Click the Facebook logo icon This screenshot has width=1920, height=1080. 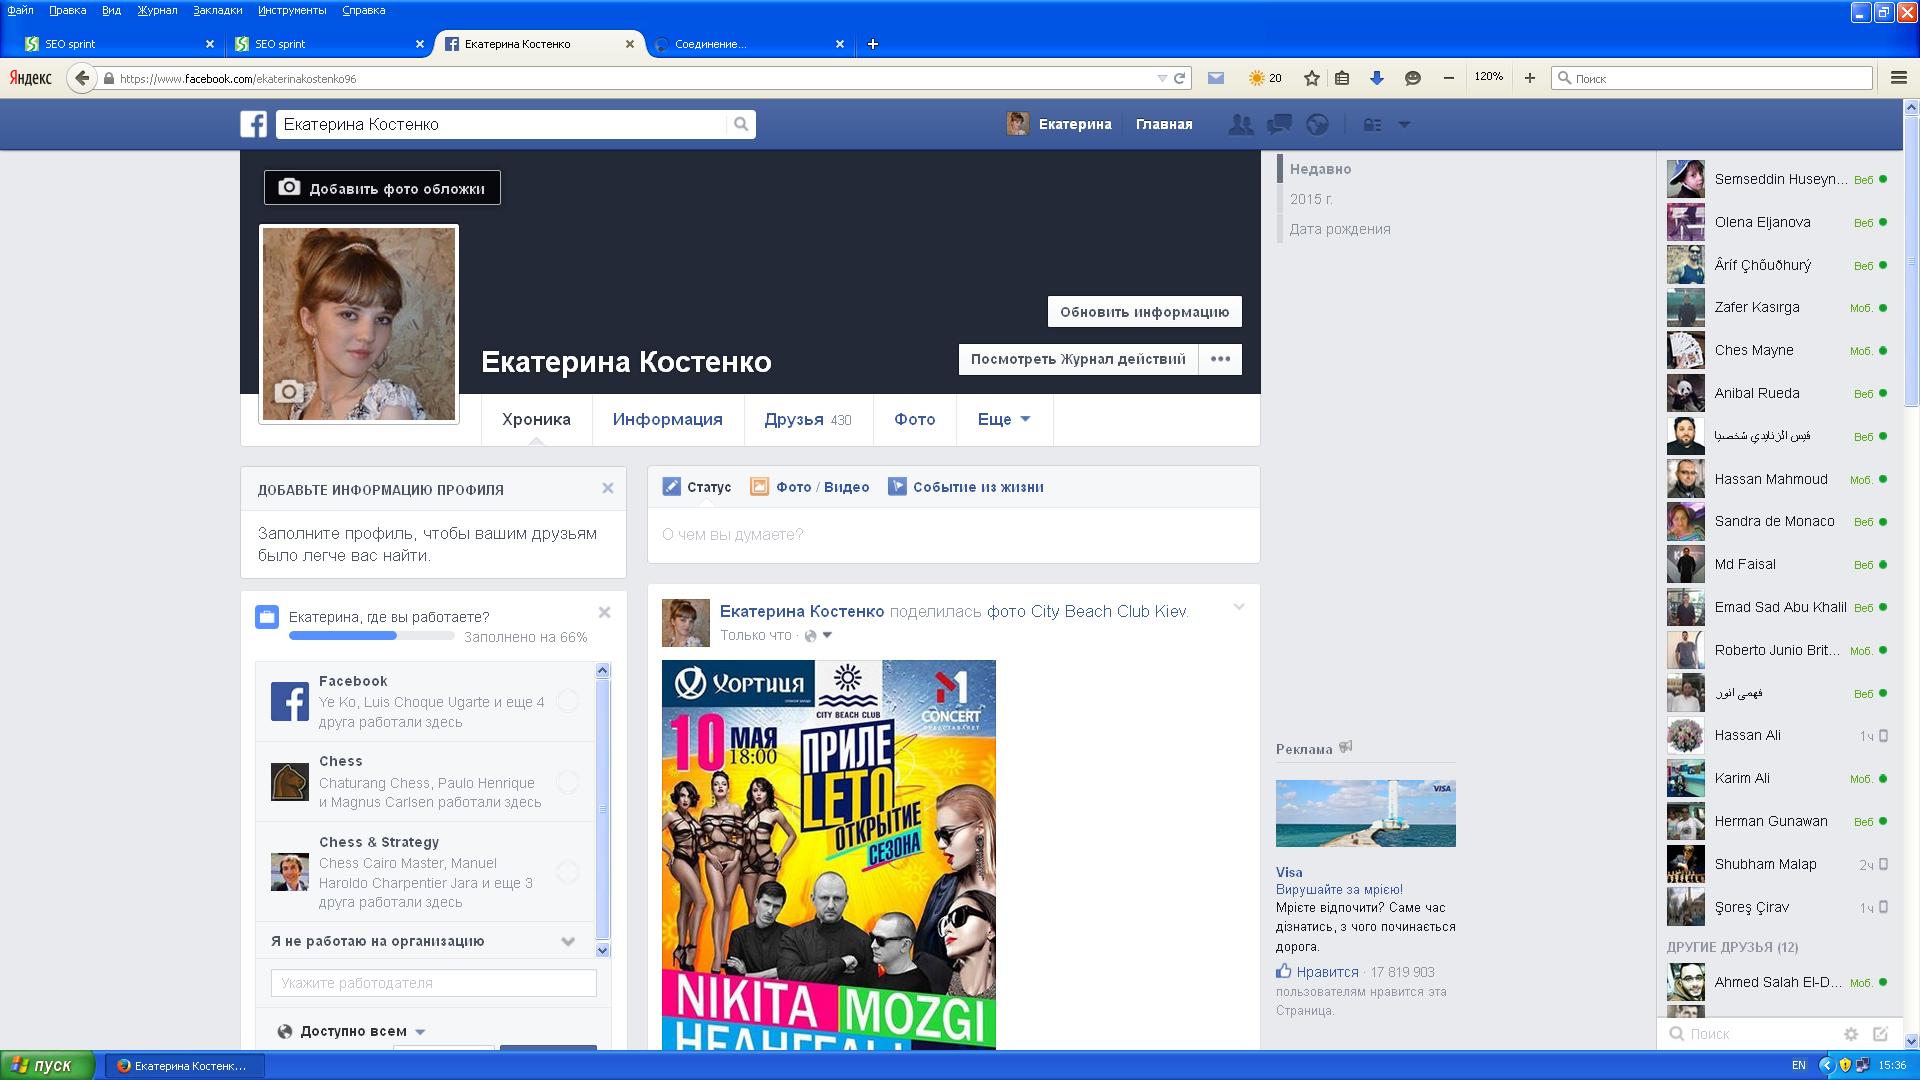253,124
